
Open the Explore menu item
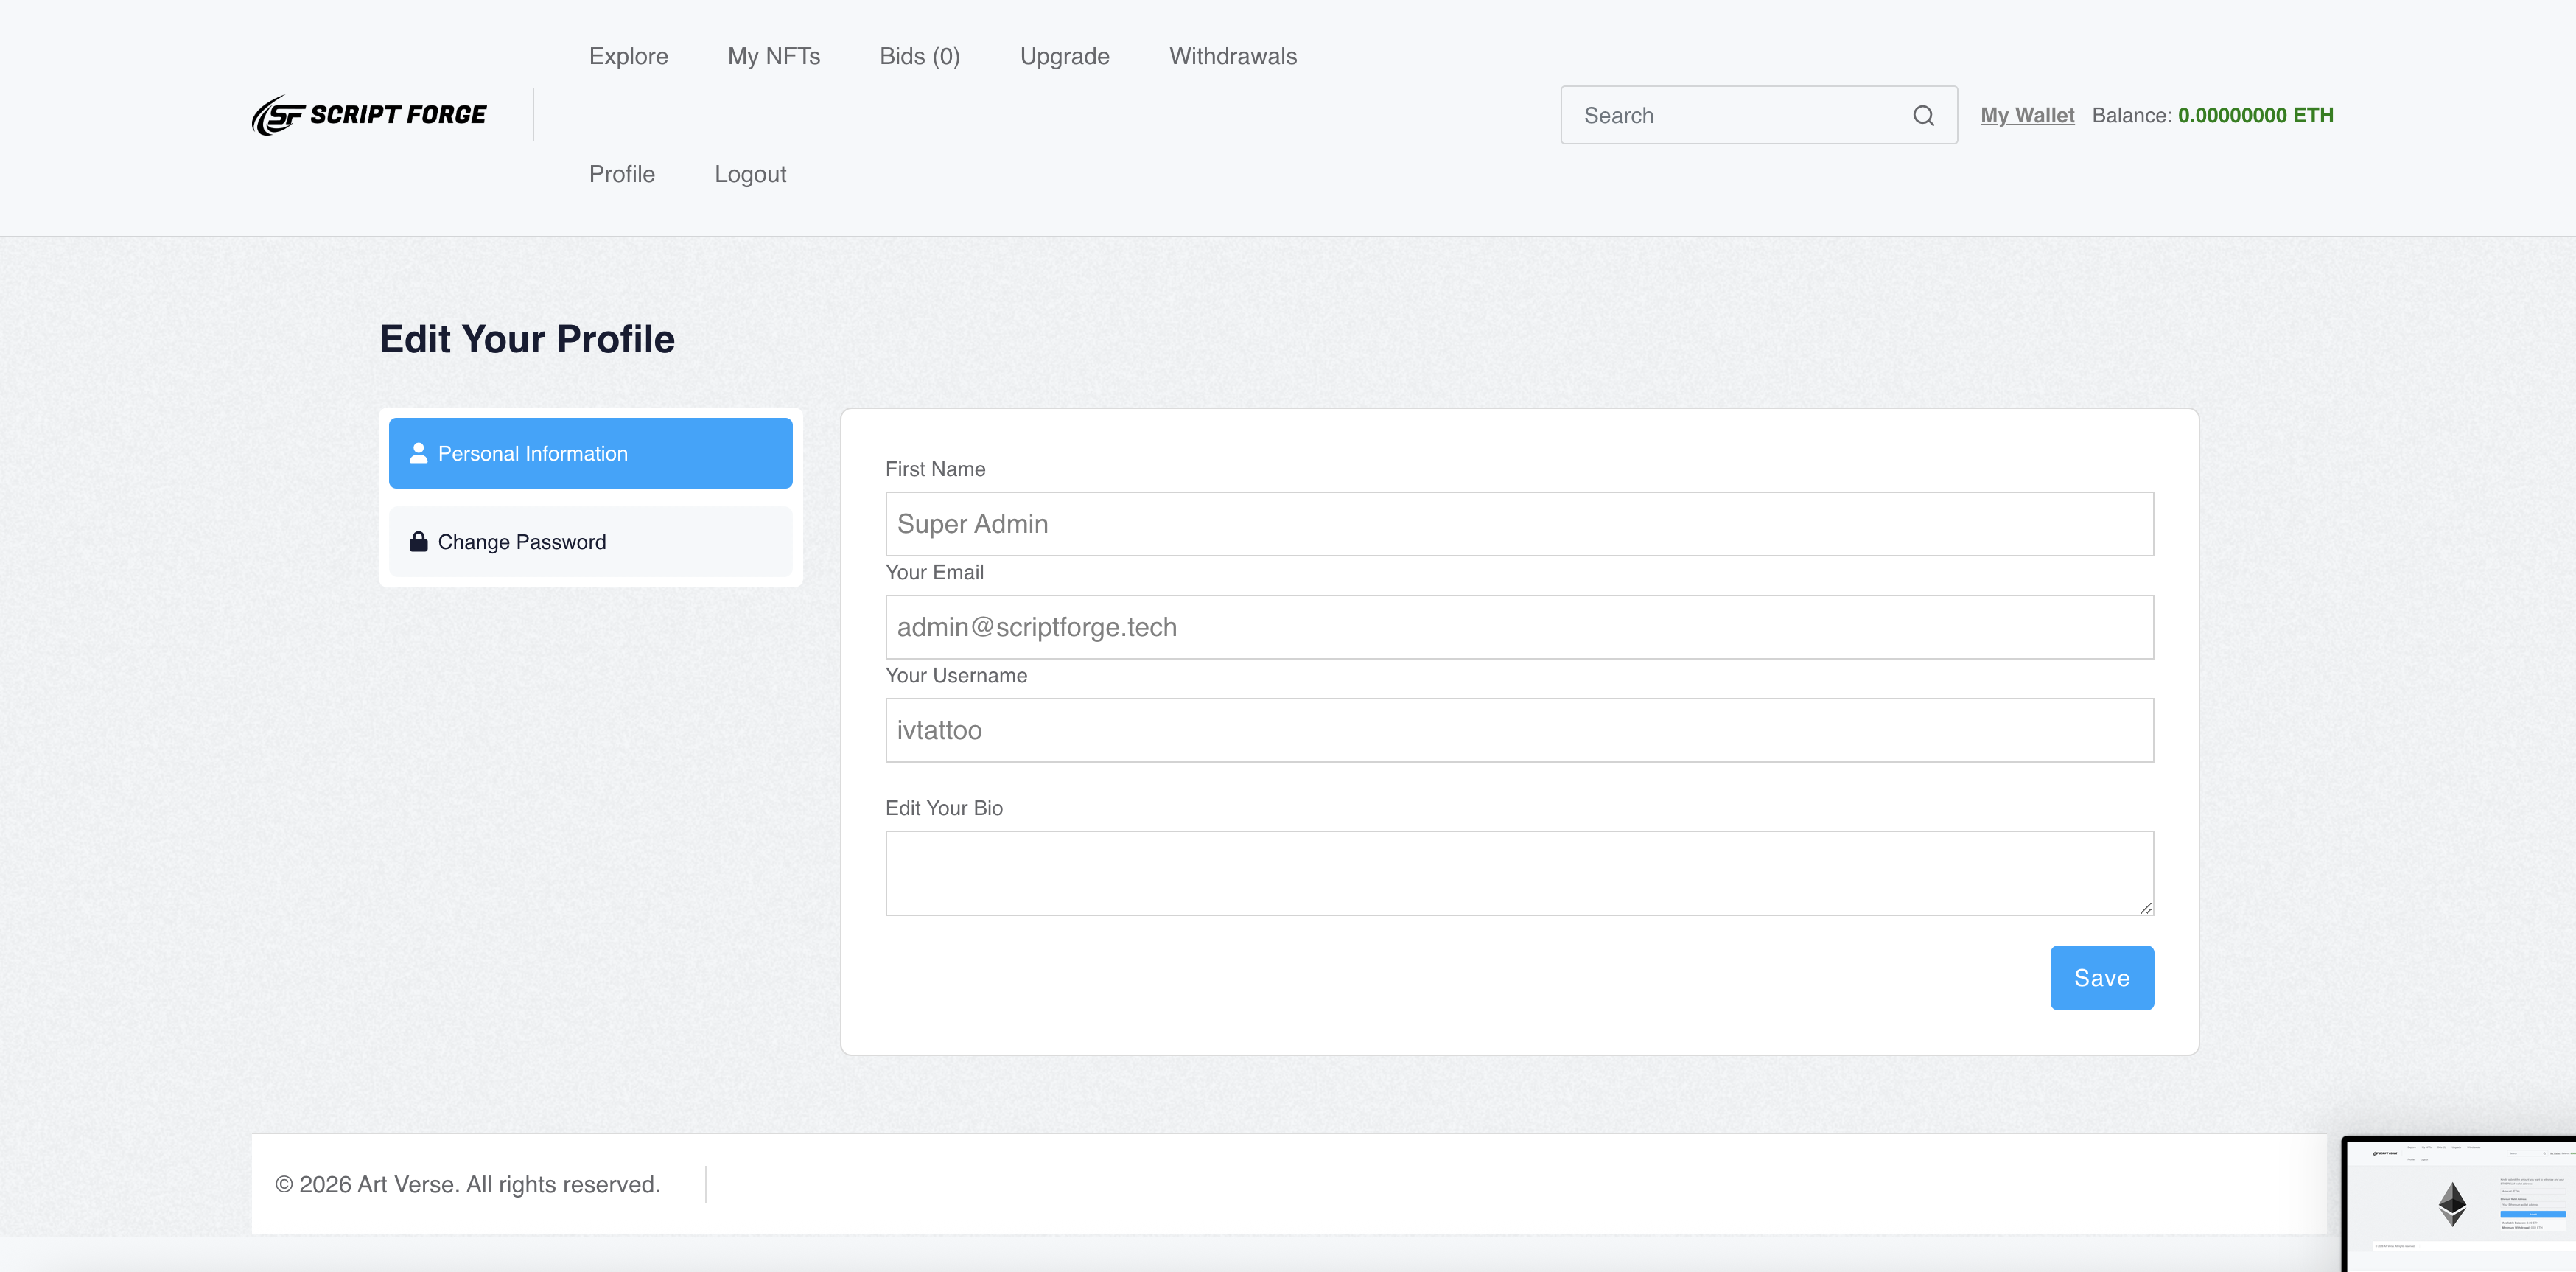(628, 56)
